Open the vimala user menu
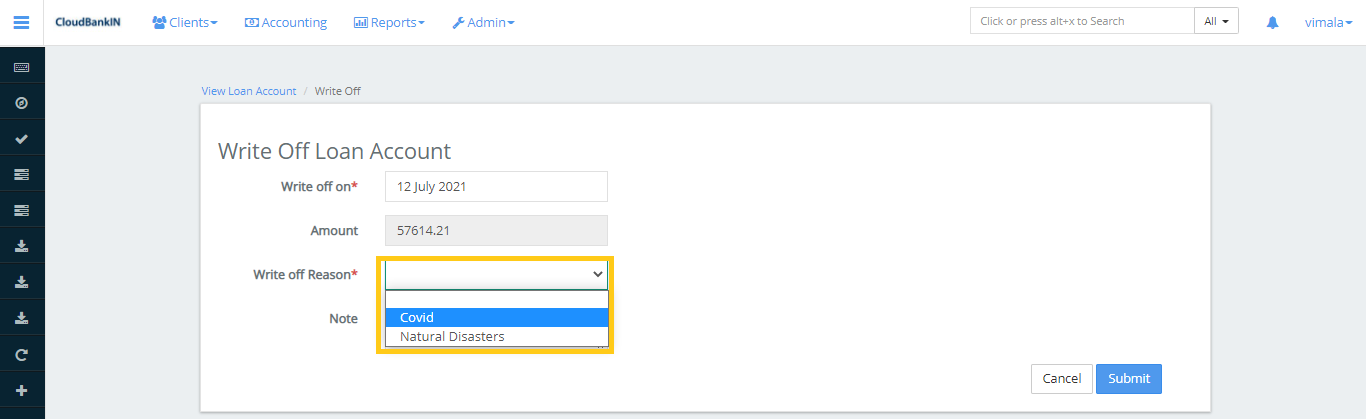The width and height of the screenshot is (1366, 419). pos(1328,22)
